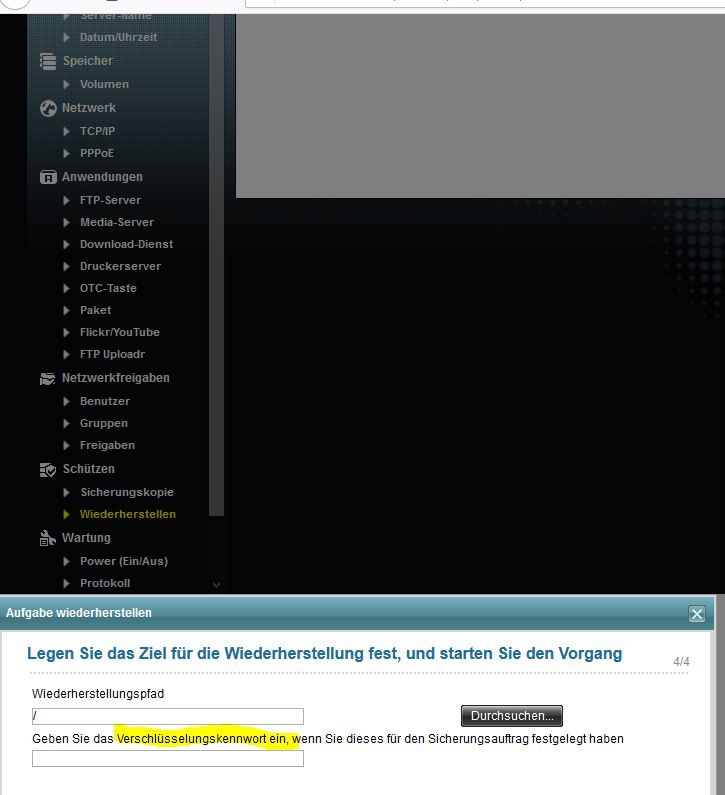Image resolution: width=725 pixels, height=795 pixels.
Task: Expand the Media-Server arrow
Action: click(x=67, y=222)
